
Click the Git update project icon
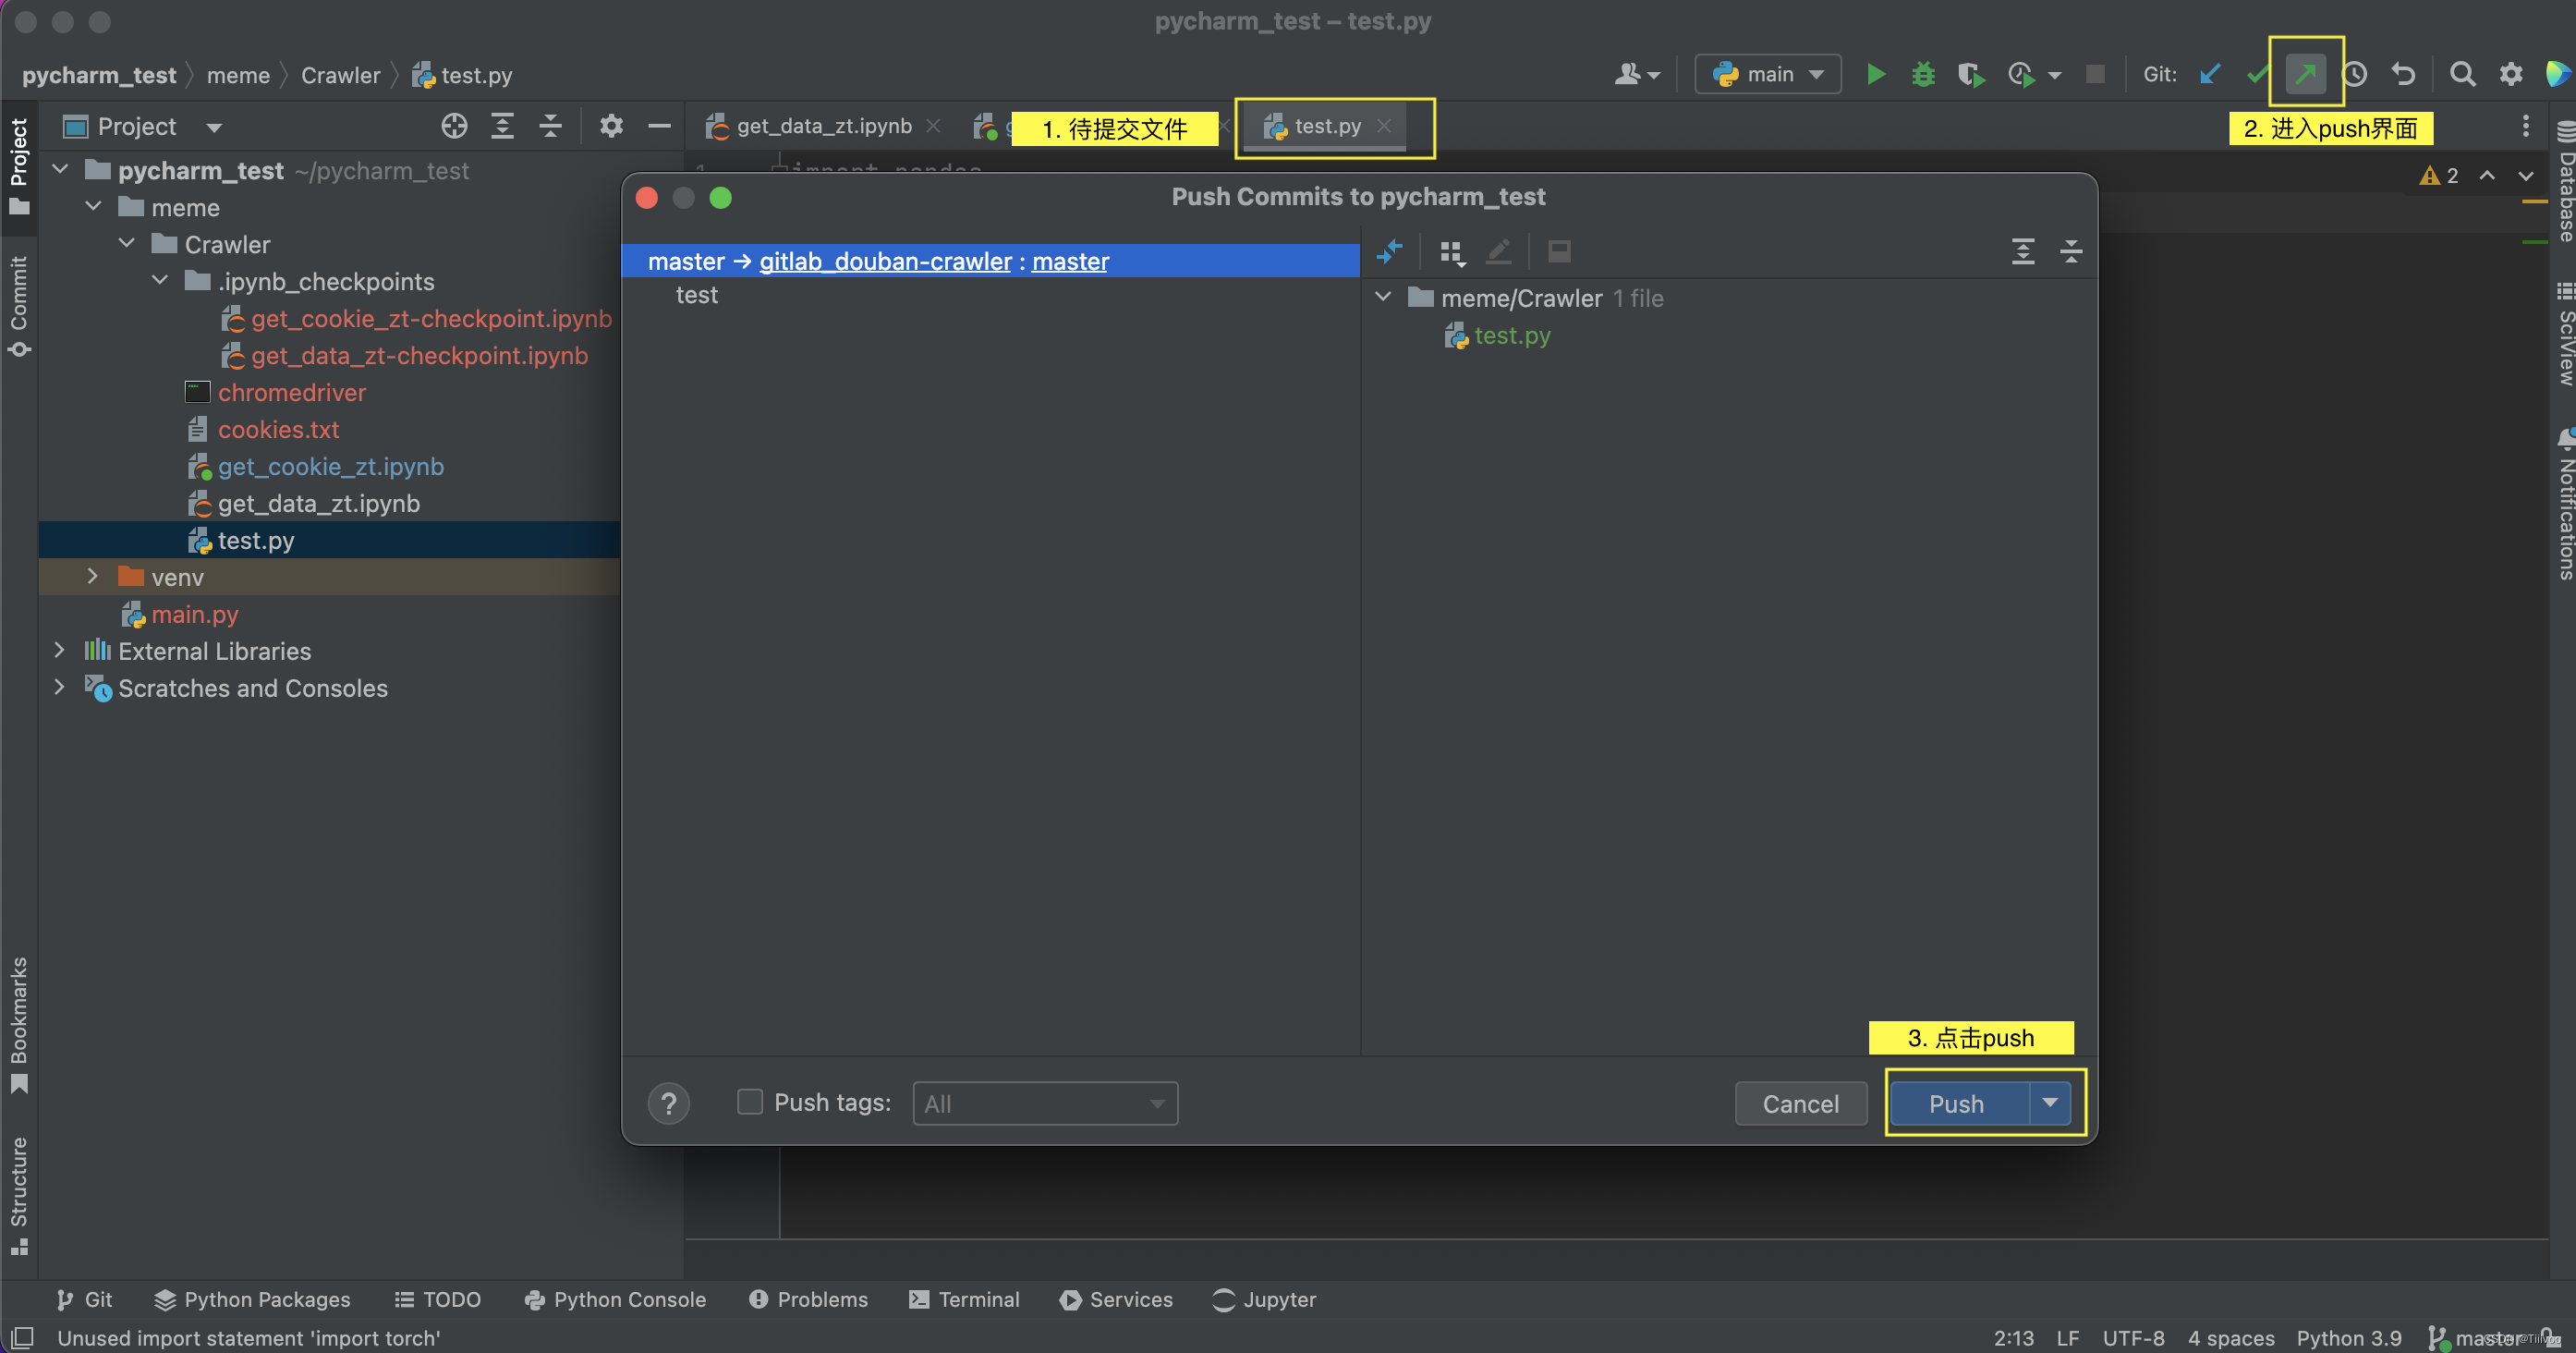2210,74
